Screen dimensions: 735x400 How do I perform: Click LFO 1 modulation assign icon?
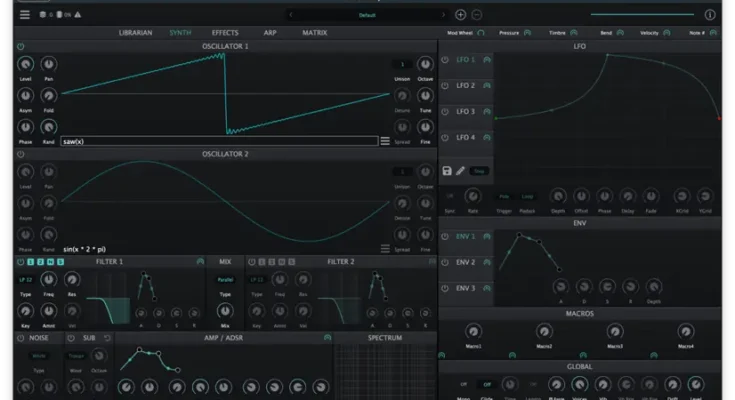click(487, 60)
